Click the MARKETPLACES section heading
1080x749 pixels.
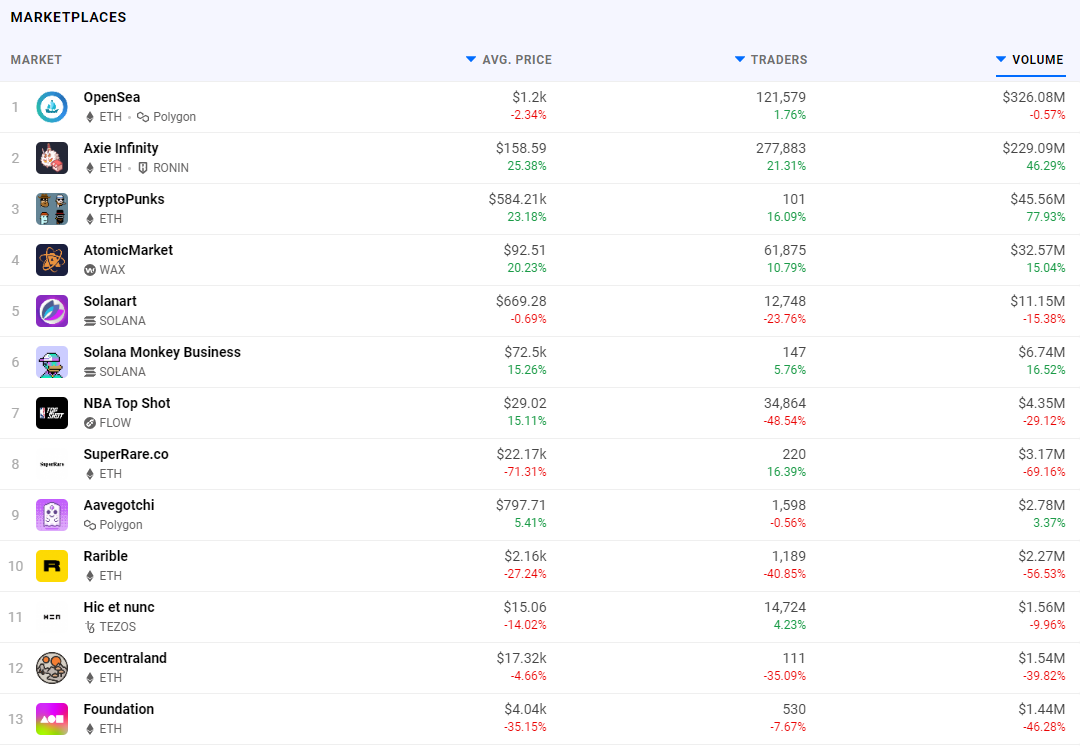(x=68, y=17)
